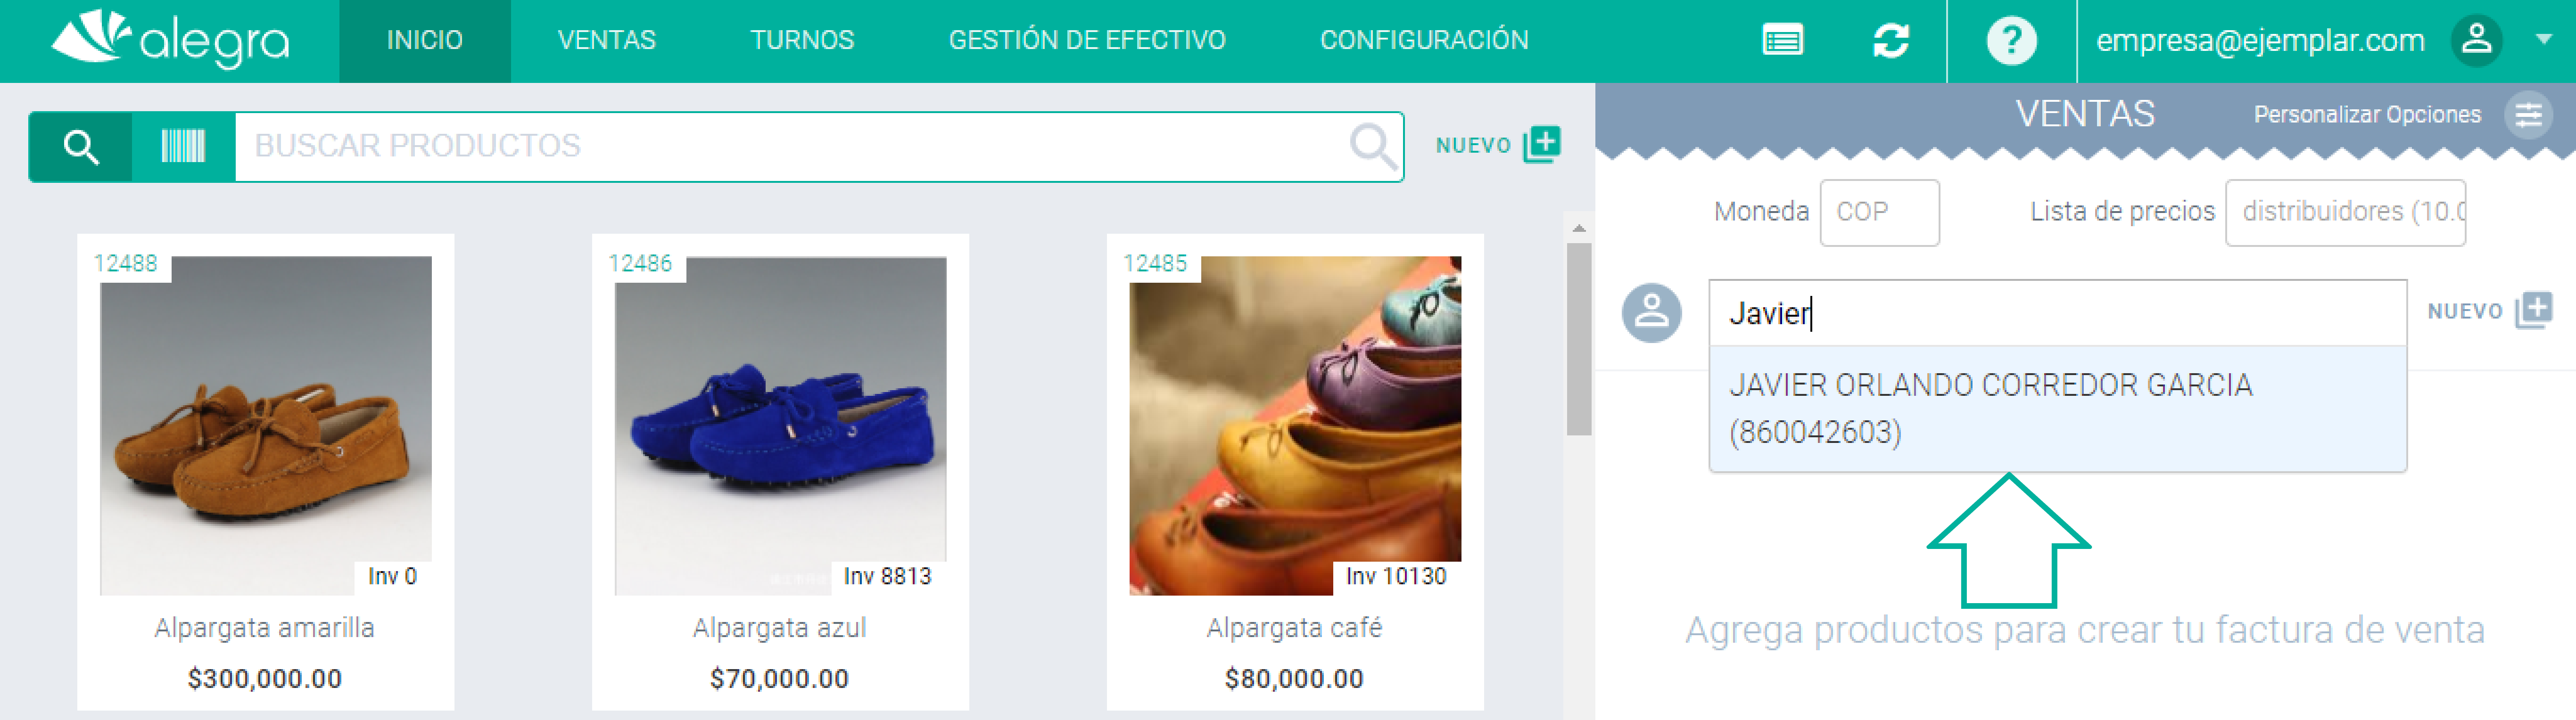
Task: Switch to barcode scanner search mode
Action: point(183,147)
